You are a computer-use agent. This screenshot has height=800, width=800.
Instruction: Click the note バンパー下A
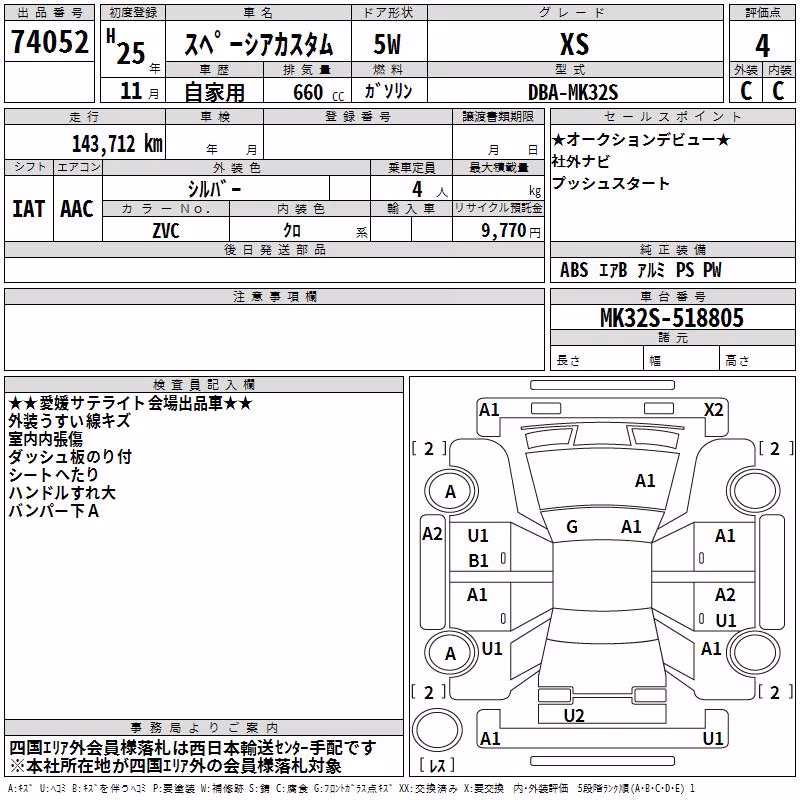tap(54, 510)
